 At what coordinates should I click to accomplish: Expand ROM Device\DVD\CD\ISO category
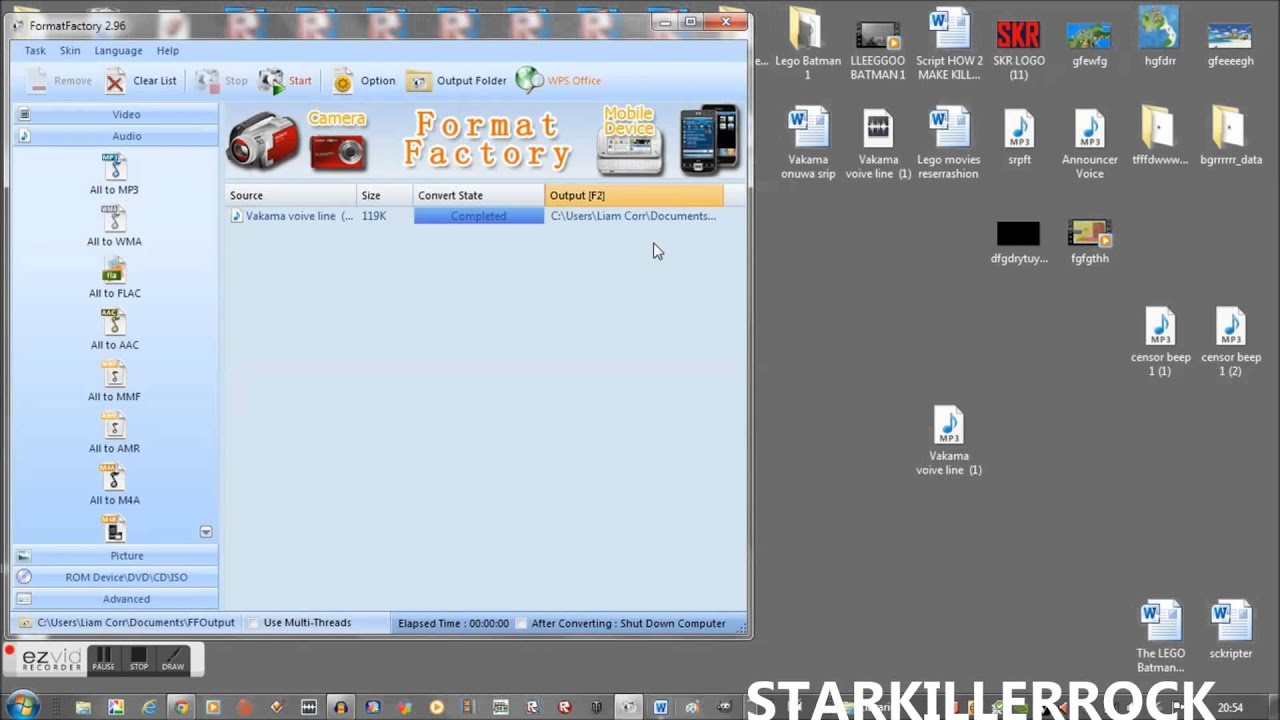coord(115,577)
